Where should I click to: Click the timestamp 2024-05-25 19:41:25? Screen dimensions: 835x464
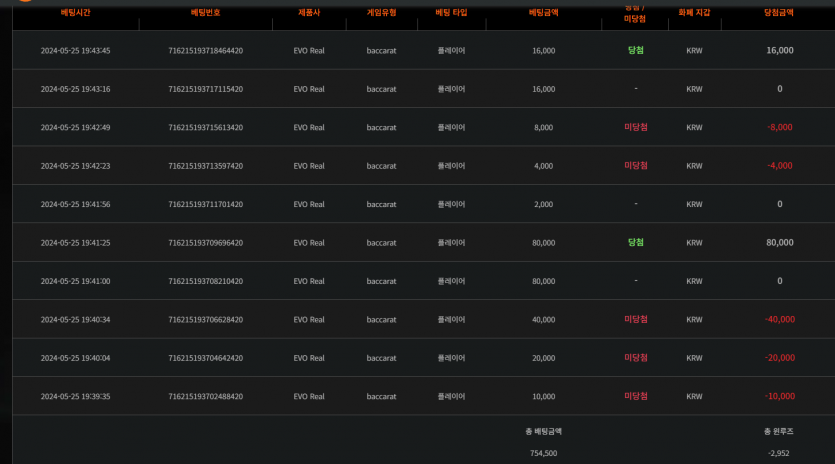[76, 242]
